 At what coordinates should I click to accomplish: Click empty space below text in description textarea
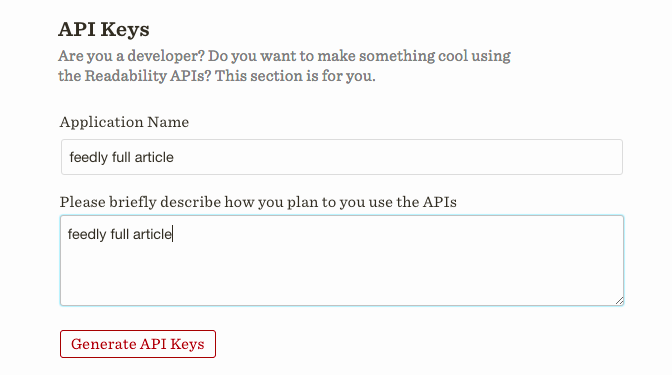coord(342,276)
